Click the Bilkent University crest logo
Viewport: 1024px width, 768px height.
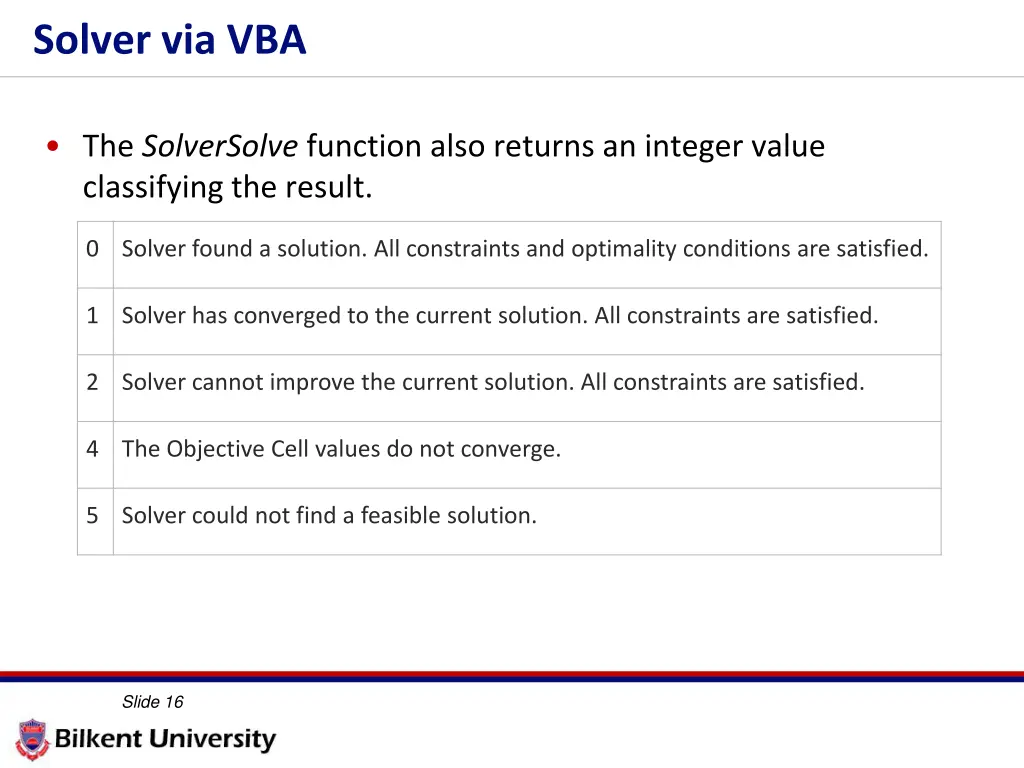pos(33,739)
